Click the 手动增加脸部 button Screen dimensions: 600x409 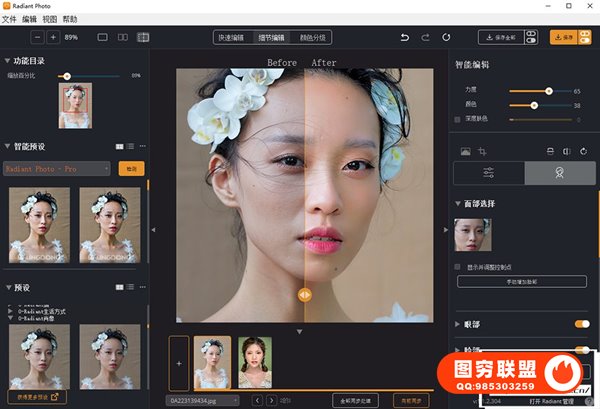[x=521, y=282]
